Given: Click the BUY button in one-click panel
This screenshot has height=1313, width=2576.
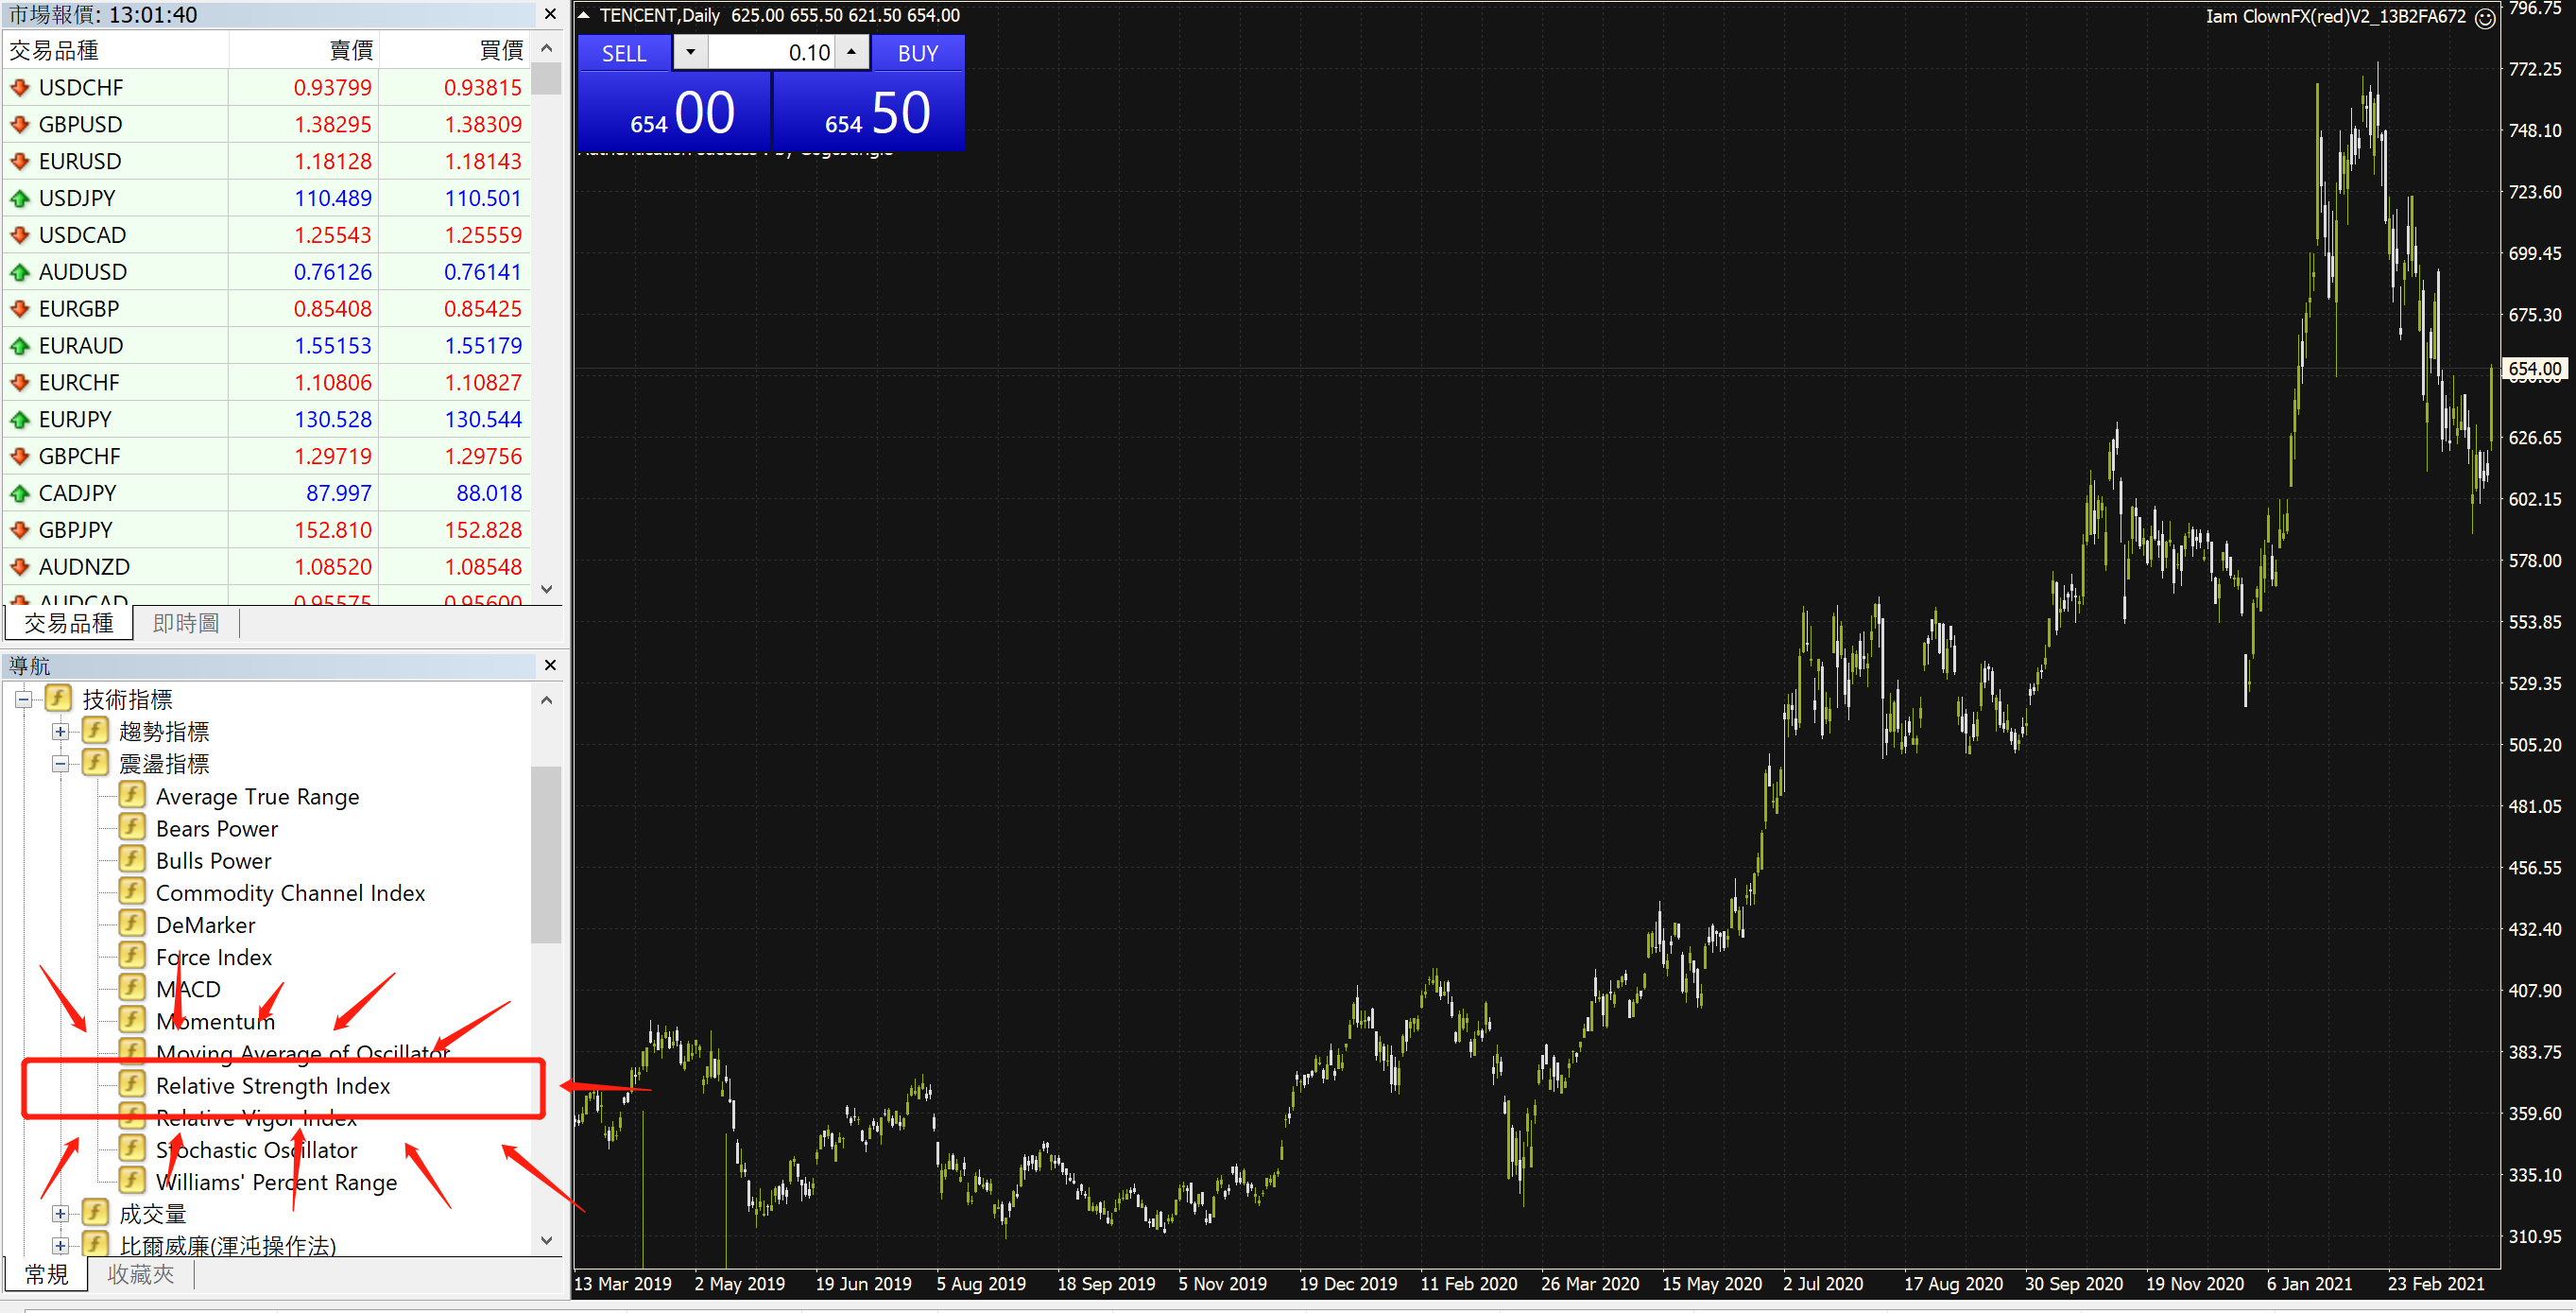Looking at the screenshot, I should click(917, 53).
